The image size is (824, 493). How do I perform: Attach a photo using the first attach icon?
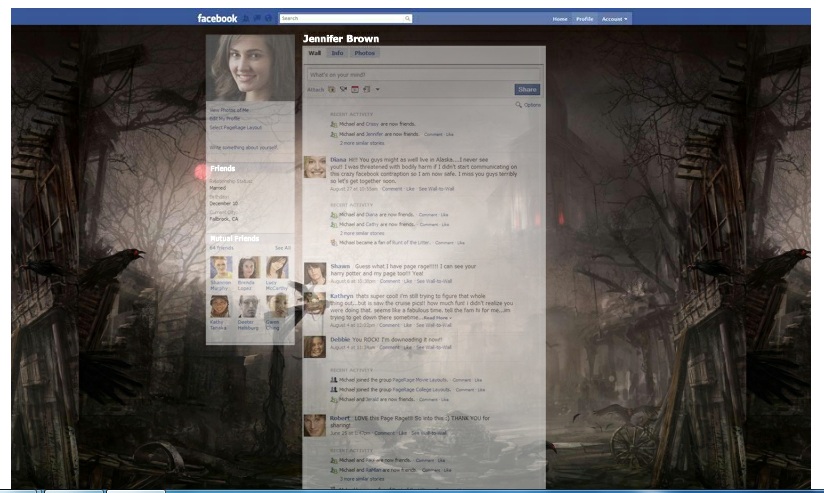coord(332,89)
